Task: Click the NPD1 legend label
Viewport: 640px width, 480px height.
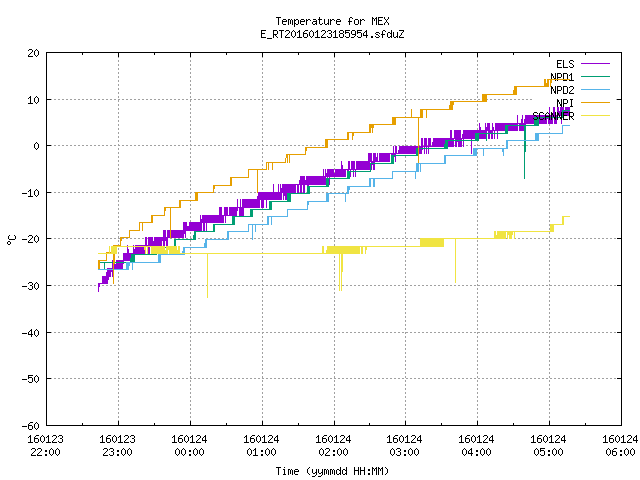Action: click(x=562, y=77)
